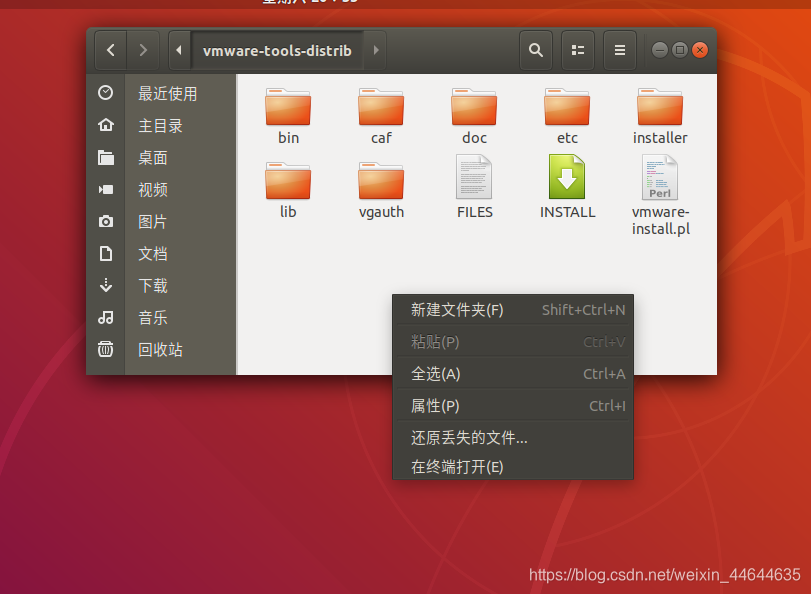Choose 全选(A) from context menu
The image size is (811, 594).
pos(513,374)
